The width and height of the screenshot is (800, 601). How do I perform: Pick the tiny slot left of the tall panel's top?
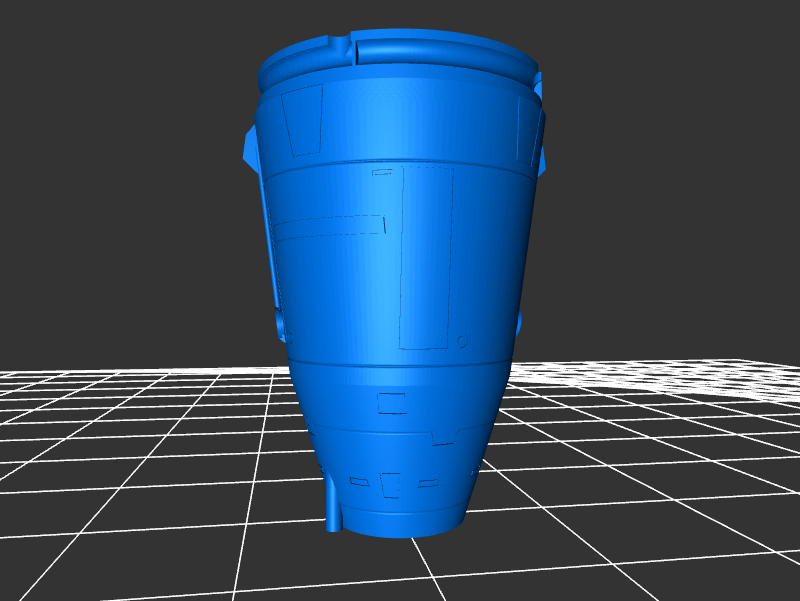tap(382, 173)
